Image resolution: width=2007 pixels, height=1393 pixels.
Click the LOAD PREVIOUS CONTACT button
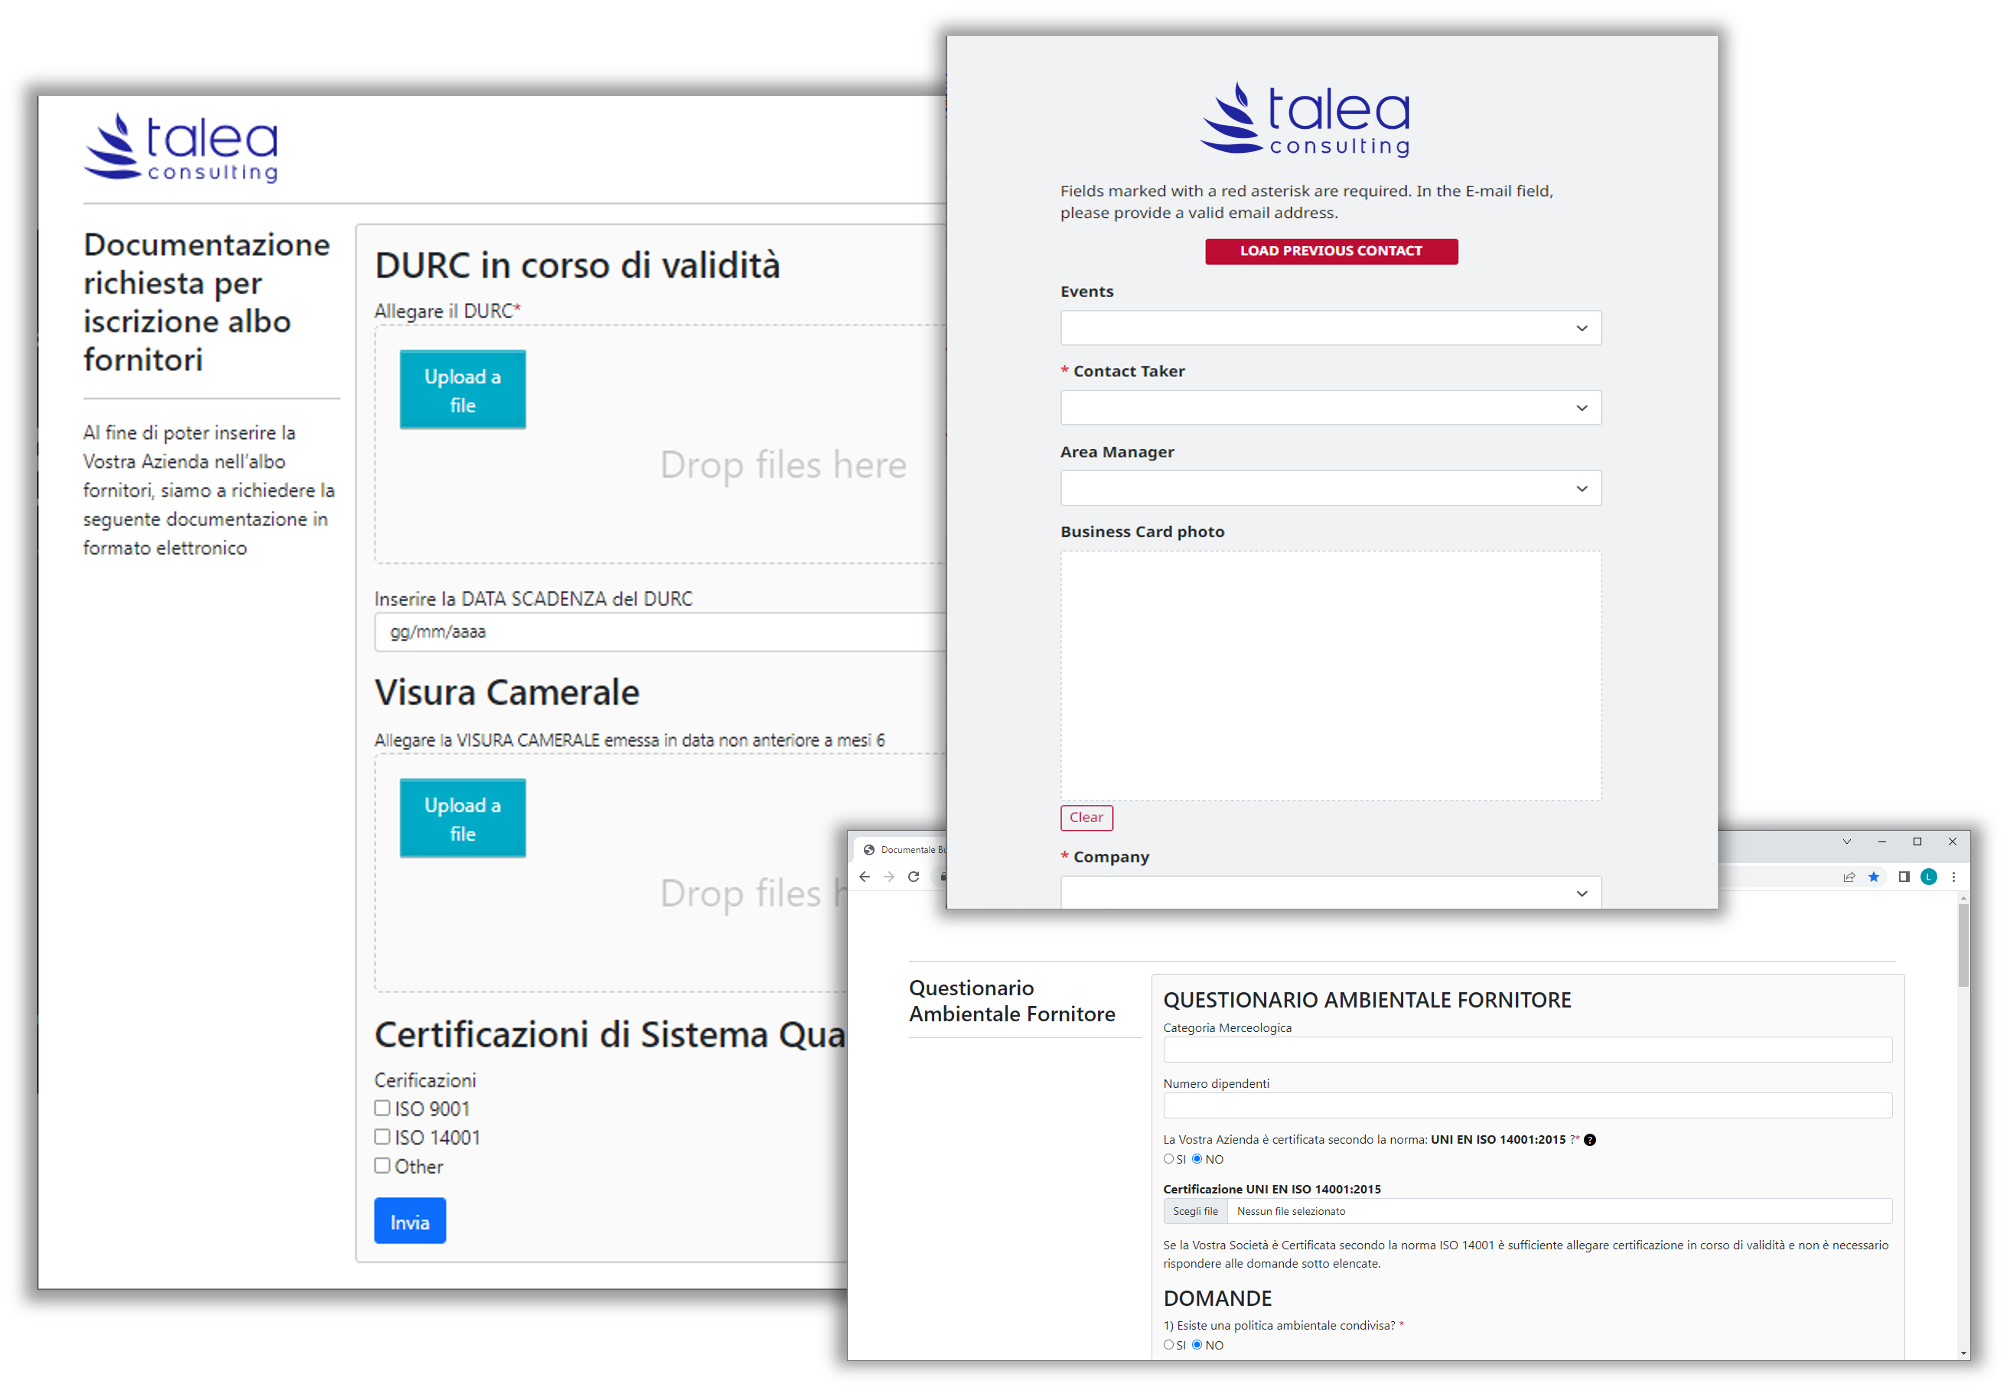tap(1331, 251)
